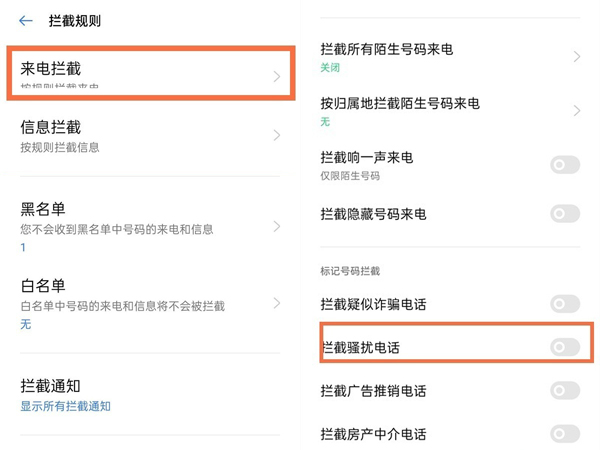
Task: Expand the 信息拦截 chevron arrow
Action: (277, 135)
